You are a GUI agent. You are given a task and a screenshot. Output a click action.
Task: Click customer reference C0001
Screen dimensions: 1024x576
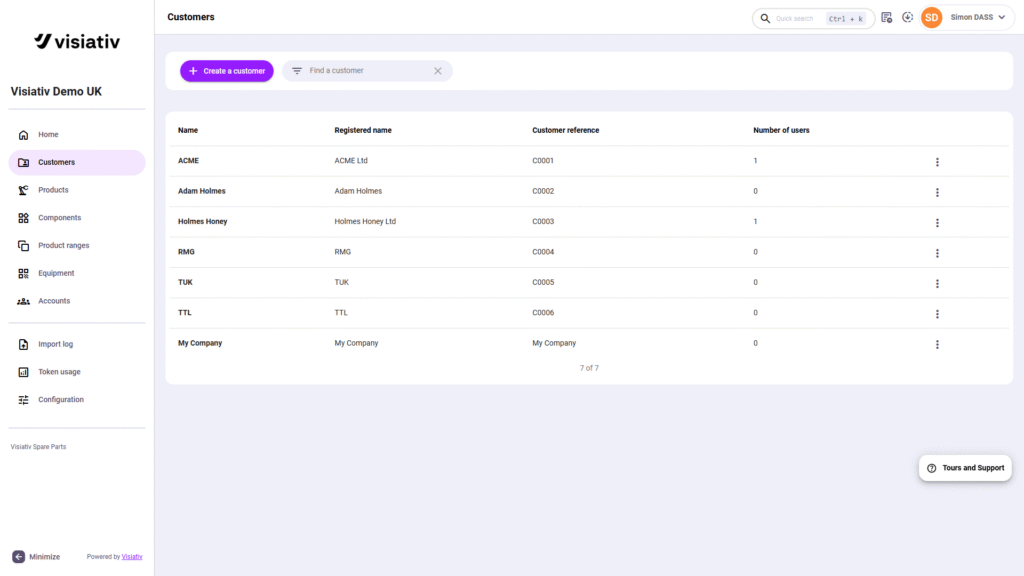coord(543,161)
